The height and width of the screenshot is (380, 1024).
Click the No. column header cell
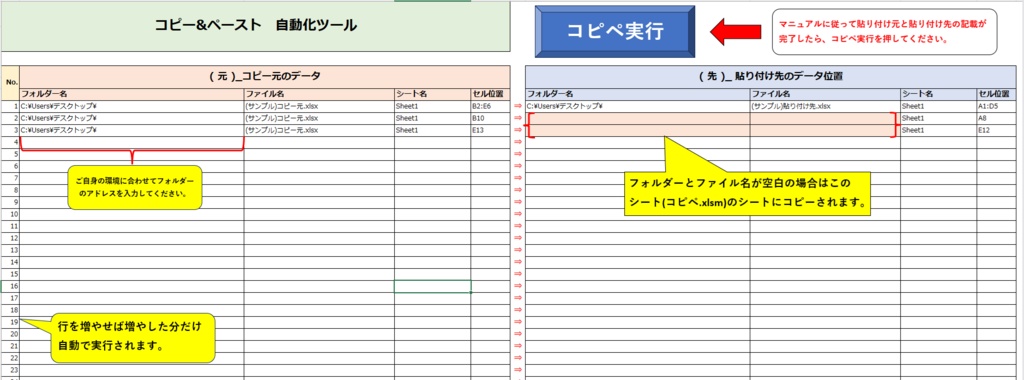coord(10,82)
